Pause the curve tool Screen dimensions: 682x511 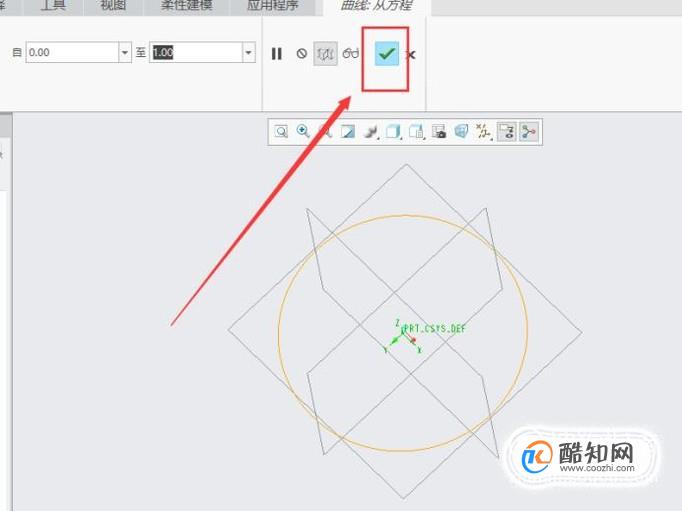(277, 53)
